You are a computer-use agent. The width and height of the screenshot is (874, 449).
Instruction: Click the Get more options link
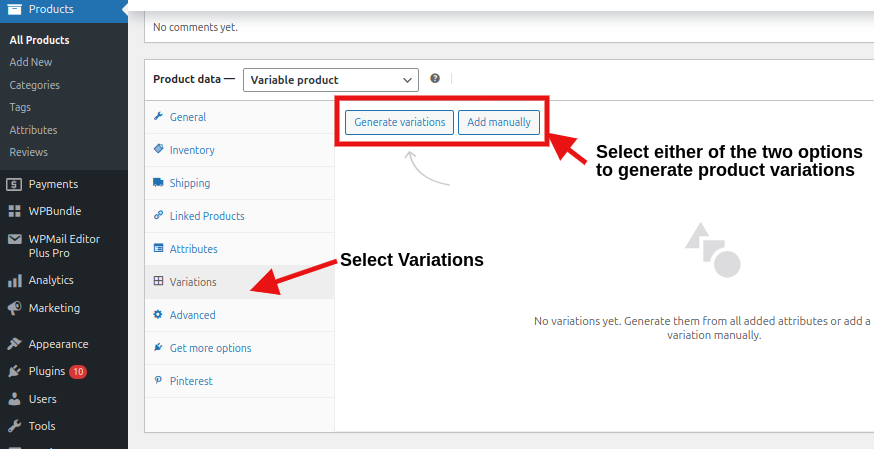(x=210, y=348)
